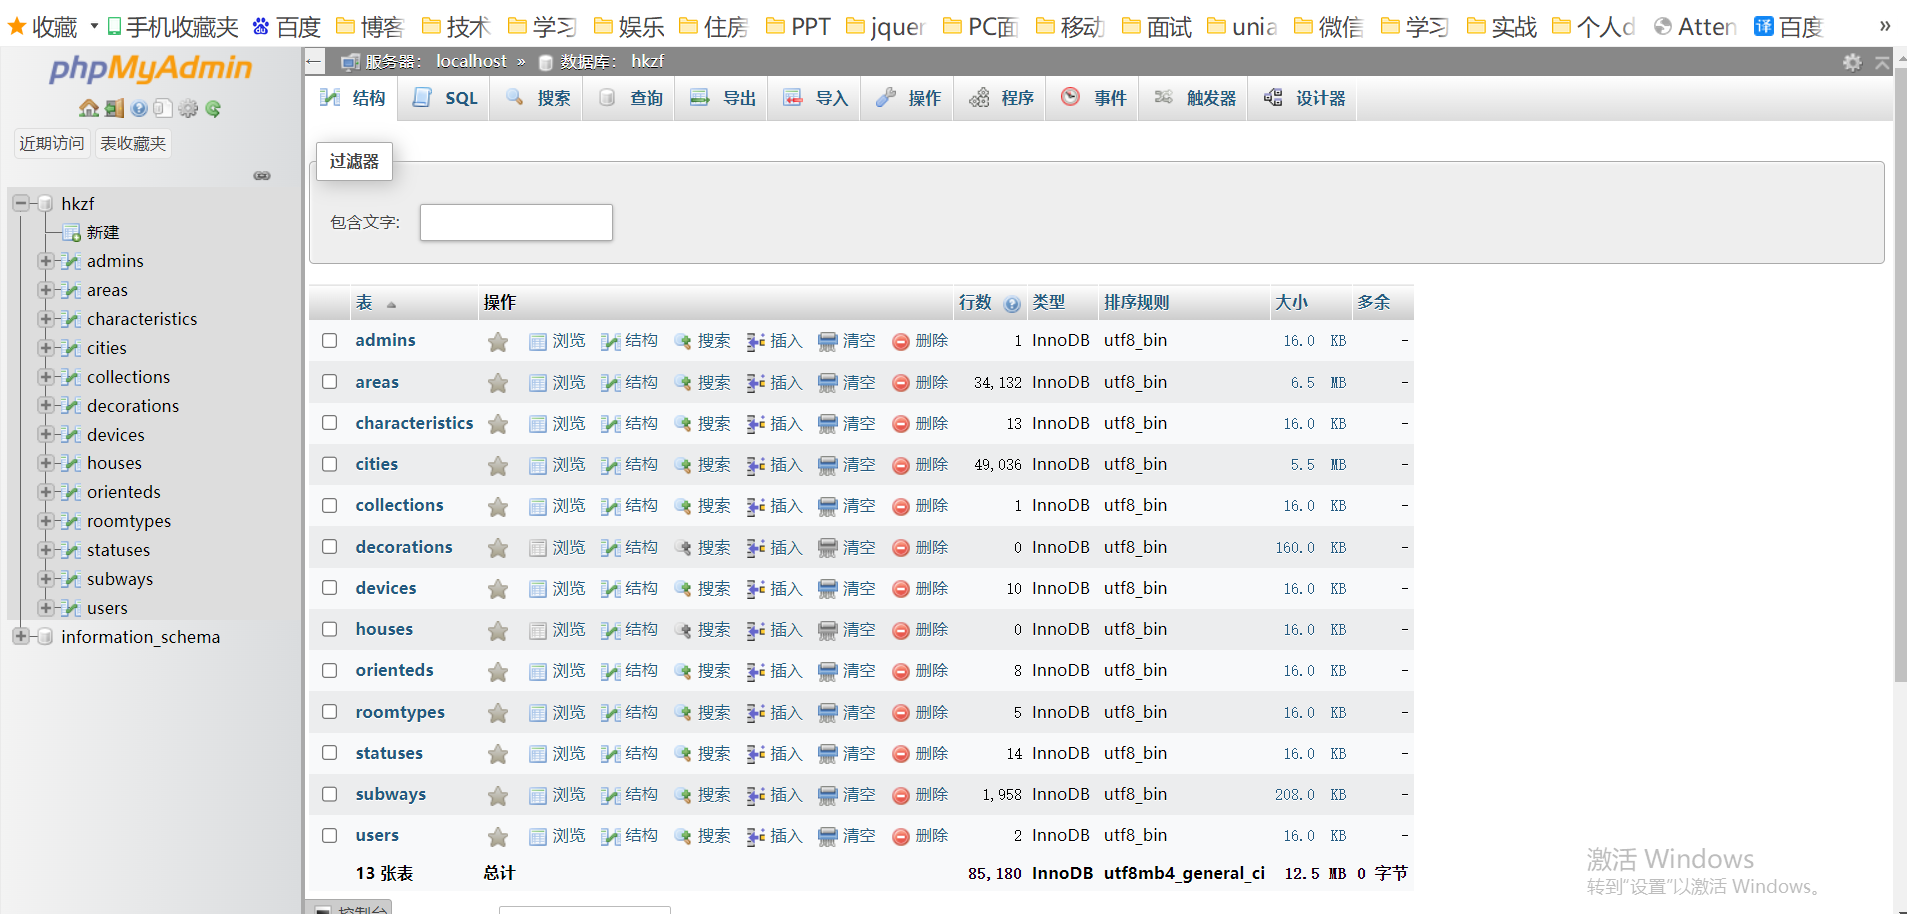Click the localhost server breadcrumb link
This screenshot has width=1907, height=914.
[471, 61]
